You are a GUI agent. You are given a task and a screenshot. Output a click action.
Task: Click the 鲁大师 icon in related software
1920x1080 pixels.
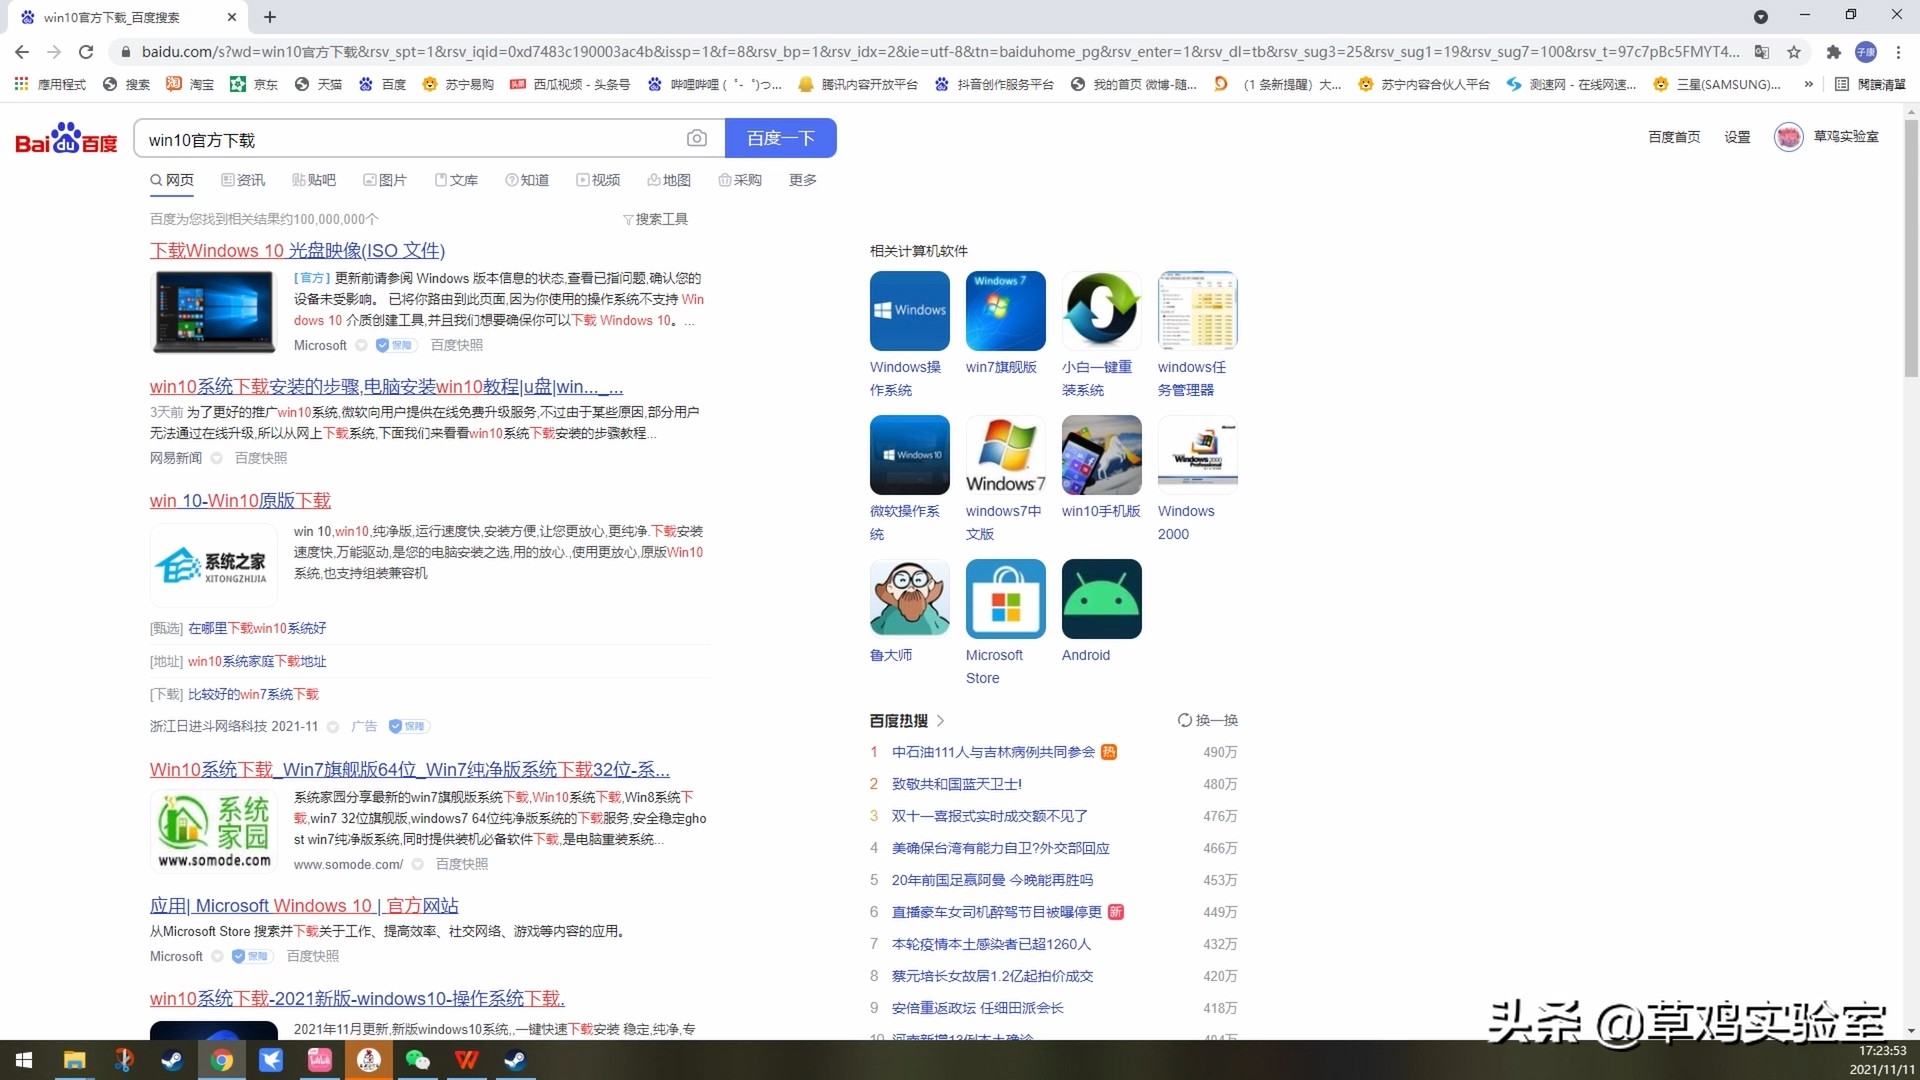[909, 598]
